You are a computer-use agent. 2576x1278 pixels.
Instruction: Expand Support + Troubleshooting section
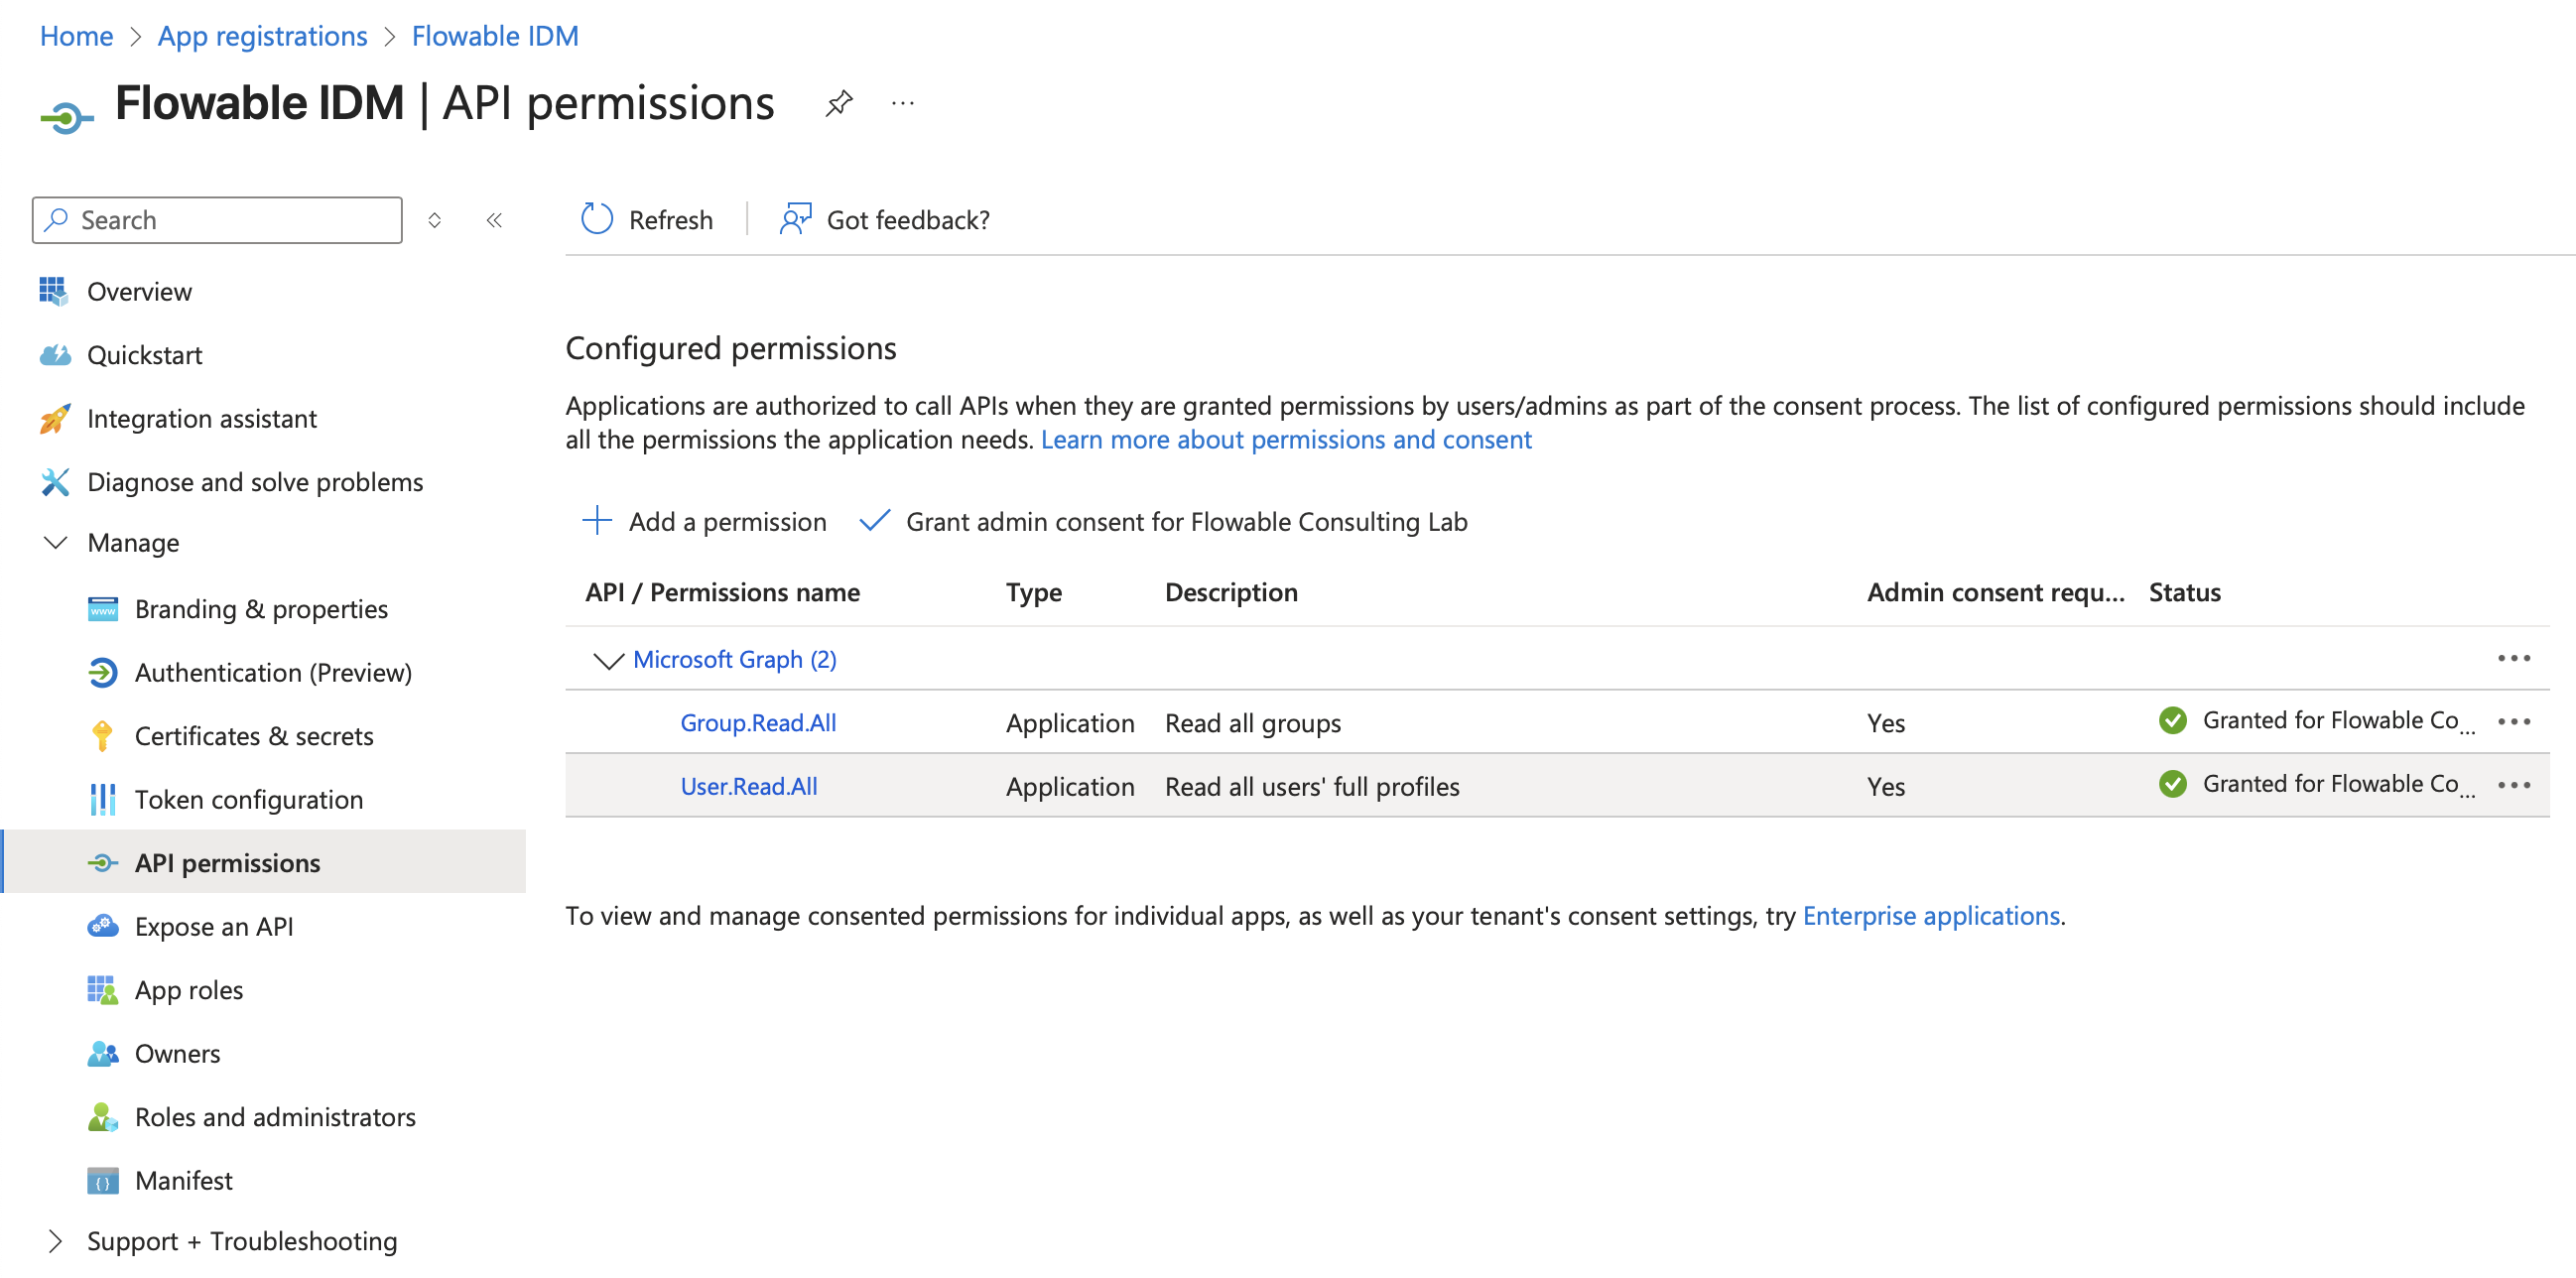click(56, 1241)
